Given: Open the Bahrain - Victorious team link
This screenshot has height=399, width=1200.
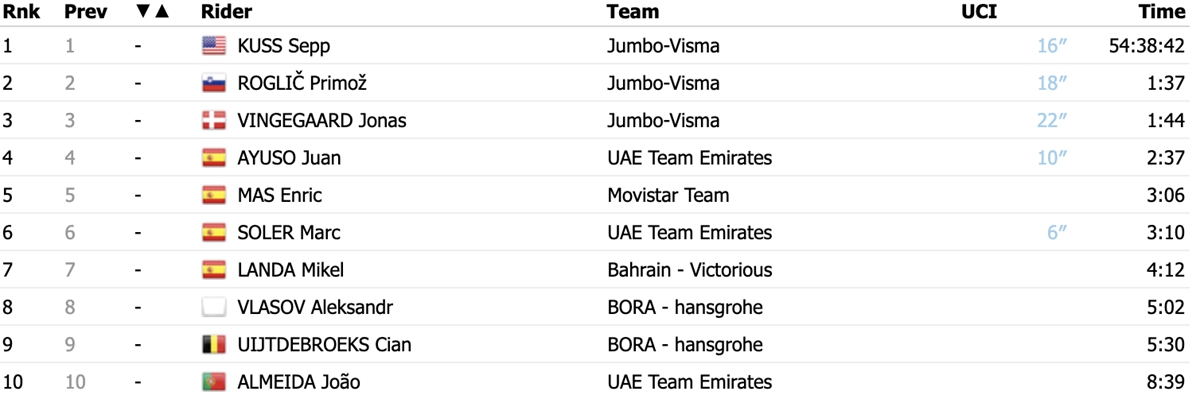Looking at the screenshot, I should click(690, 270).
